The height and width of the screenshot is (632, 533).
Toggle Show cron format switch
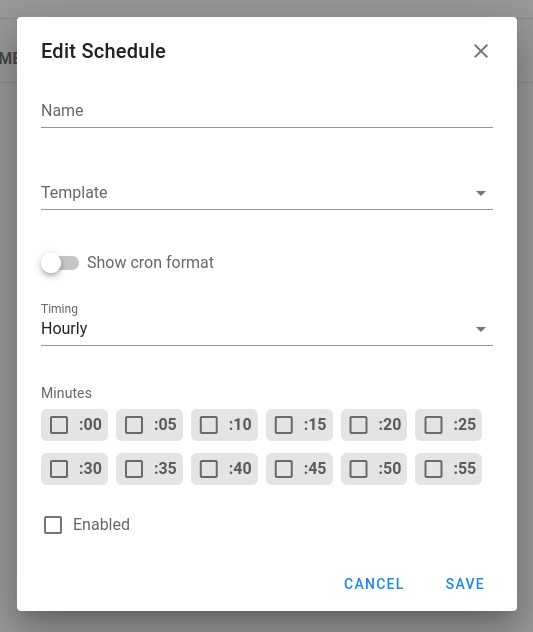[x=60, y=263]
